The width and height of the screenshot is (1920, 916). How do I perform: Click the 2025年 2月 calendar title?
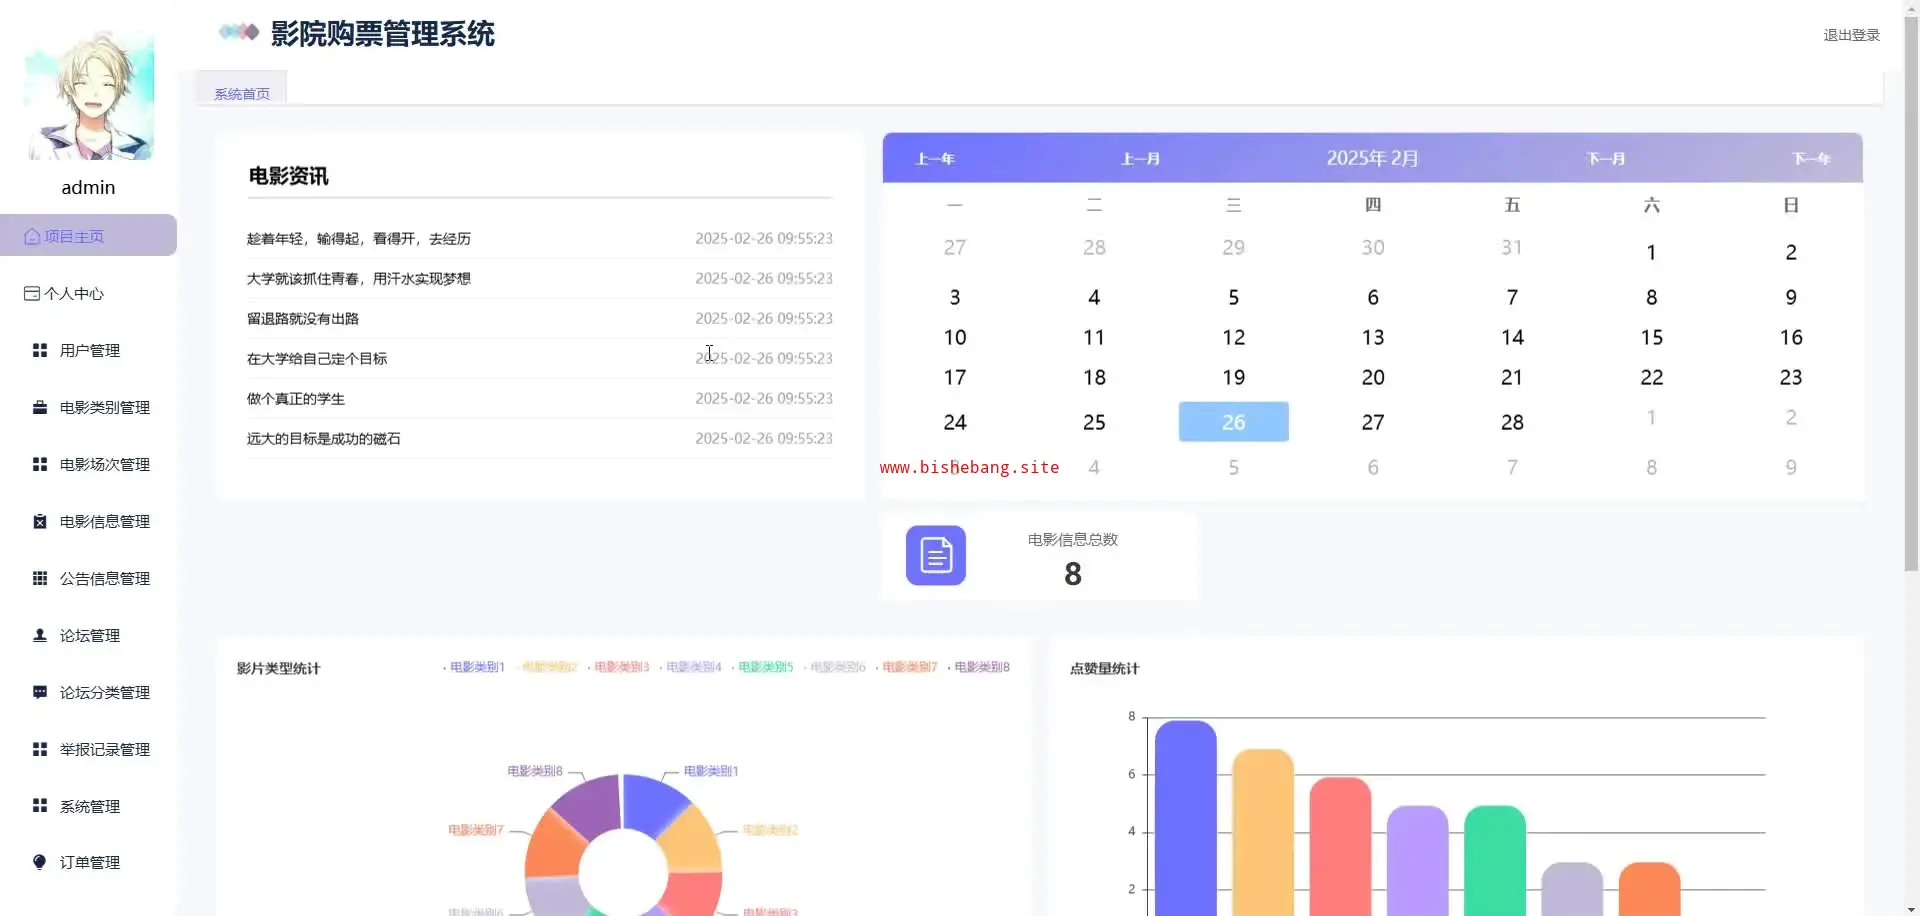point(1372,158)
